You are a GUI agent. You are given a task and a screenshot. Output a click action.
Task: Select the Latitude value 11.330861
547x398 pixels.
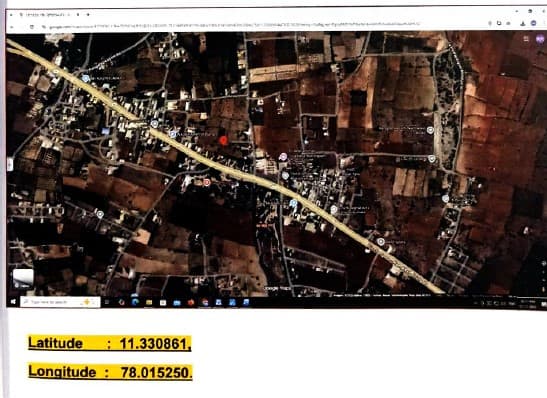point(155,344)
